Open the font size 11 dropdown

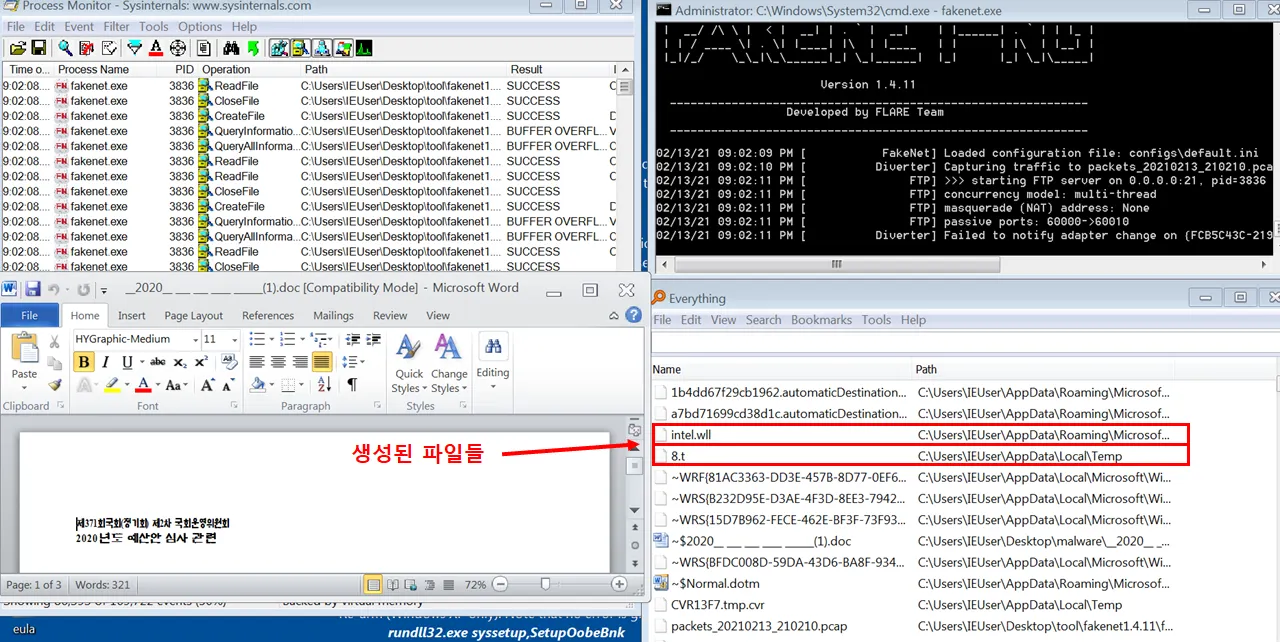pos(234,340)
